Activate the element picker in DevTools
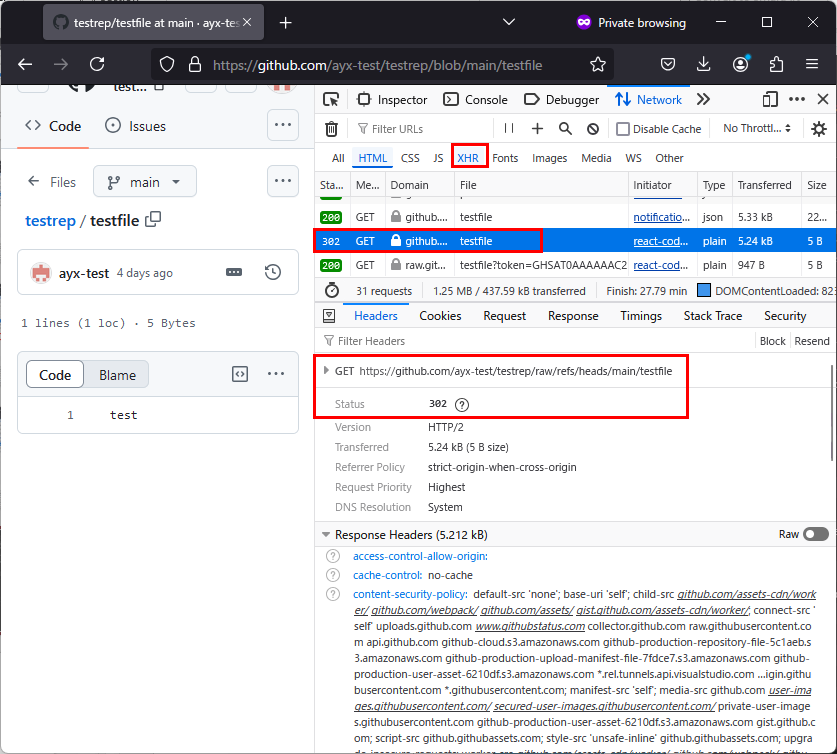This screenshot has width=837, height=754. click(x=331, y=100)
